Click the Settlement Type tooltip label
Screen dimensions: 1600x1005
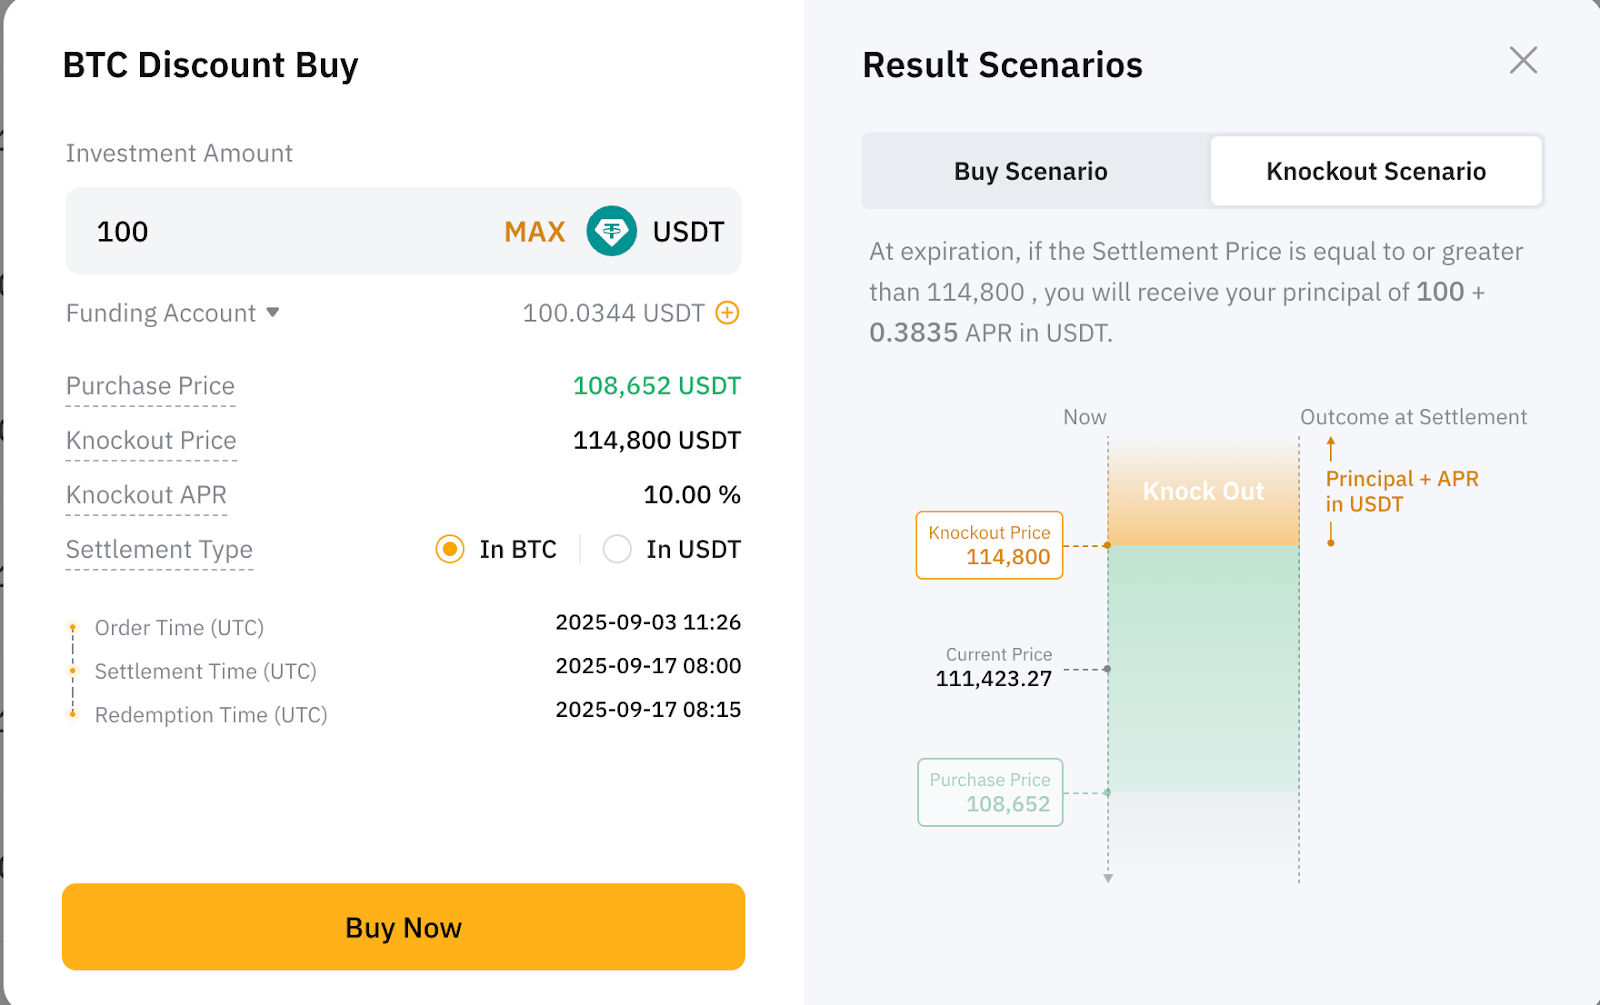(159, 550)
